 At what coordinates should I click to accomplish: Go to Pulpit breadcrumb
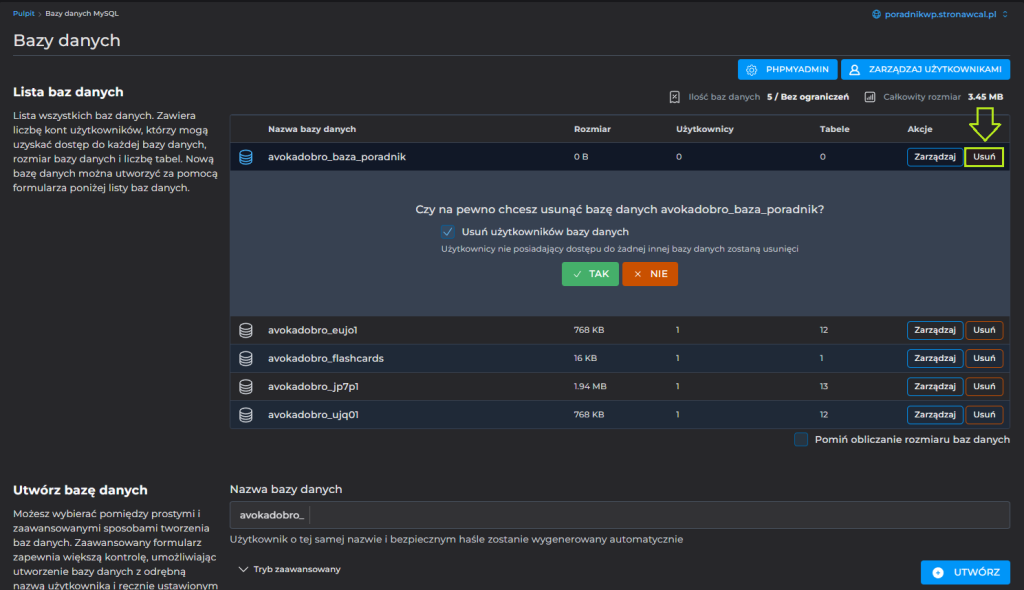pyautogui.click(x=25, y=14)
